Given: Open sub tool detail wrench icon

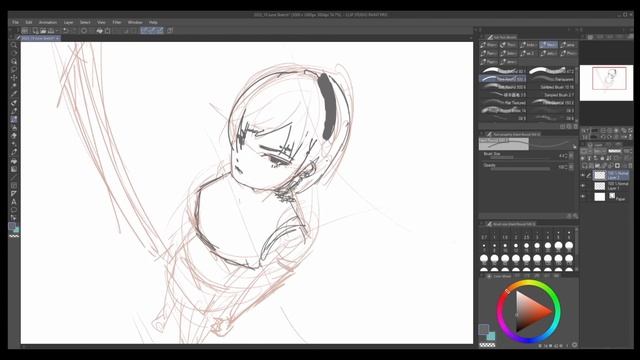Looking at the screenshot, I should tap(575, 216).
